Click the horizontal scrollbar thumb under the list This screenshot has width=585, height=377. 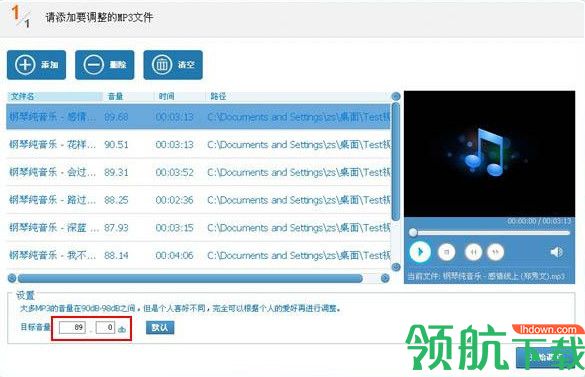(x=190, y=278)
